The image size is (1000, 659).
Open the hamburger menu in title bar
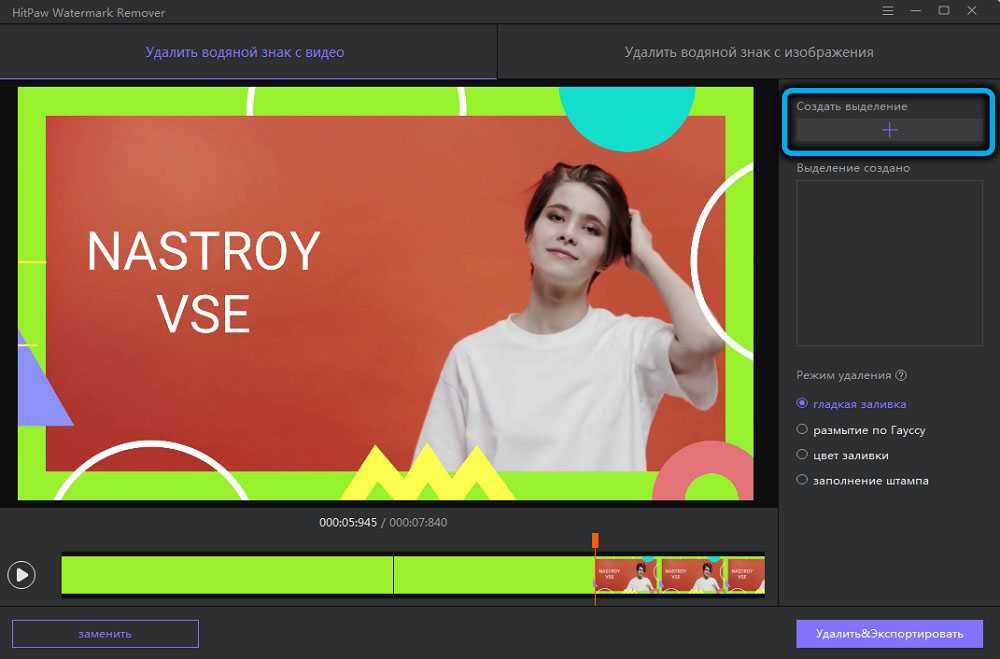[x=888, y=11]
